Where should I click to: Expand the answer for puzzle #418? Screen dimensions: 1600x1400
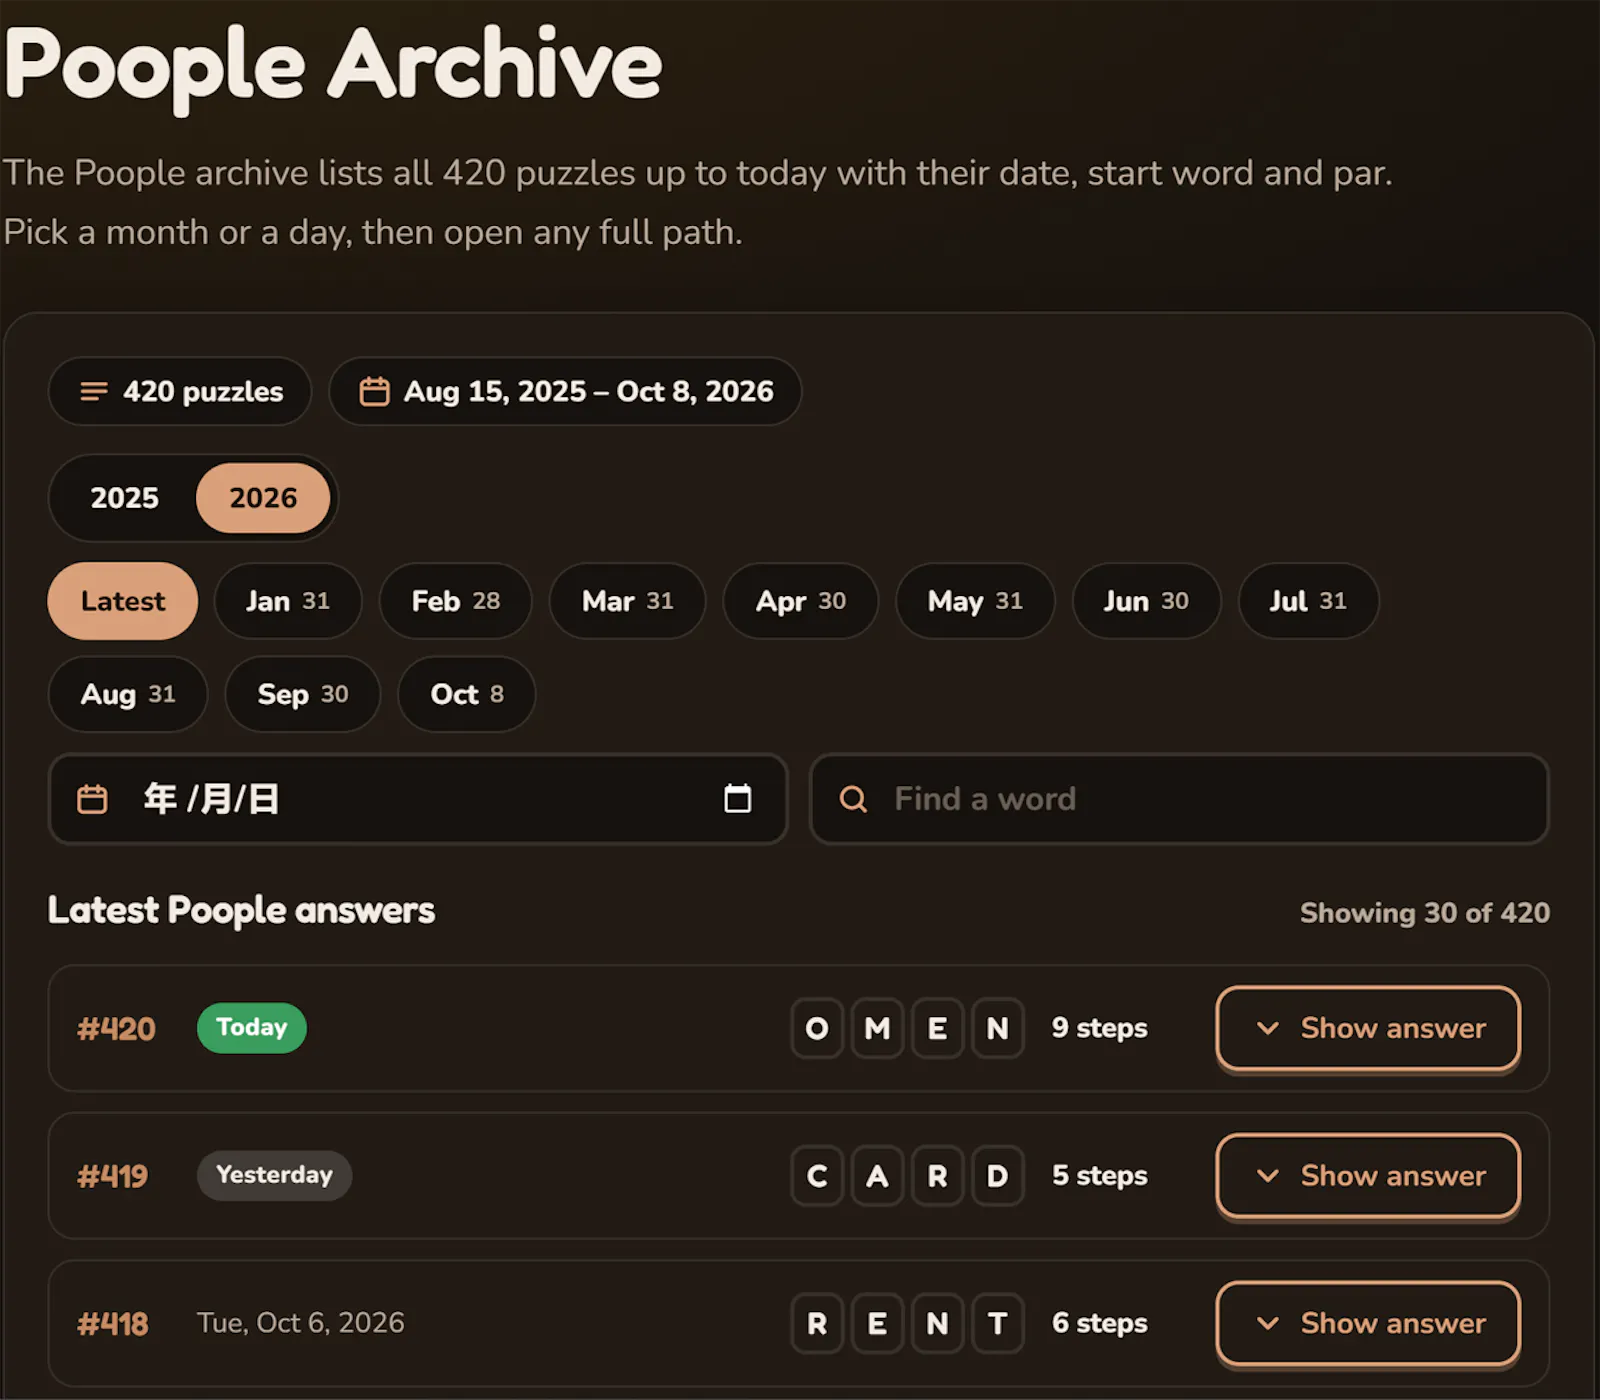tap(1368, 1323)
